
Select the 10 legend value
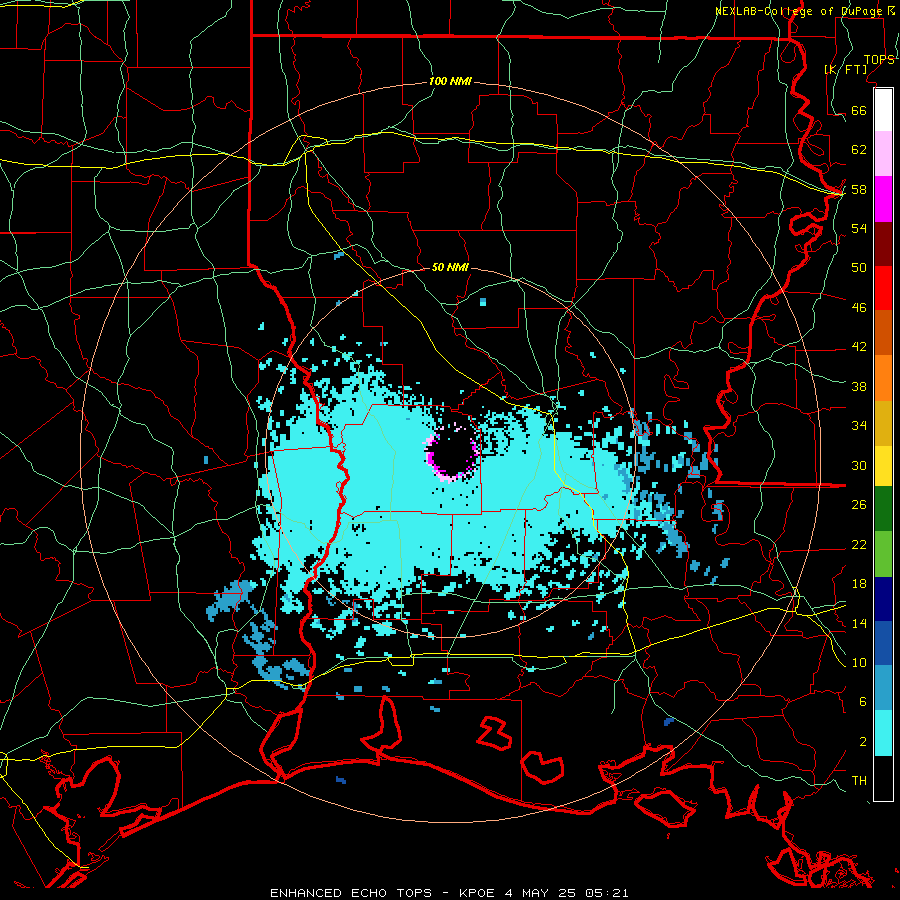click(859, 663)
